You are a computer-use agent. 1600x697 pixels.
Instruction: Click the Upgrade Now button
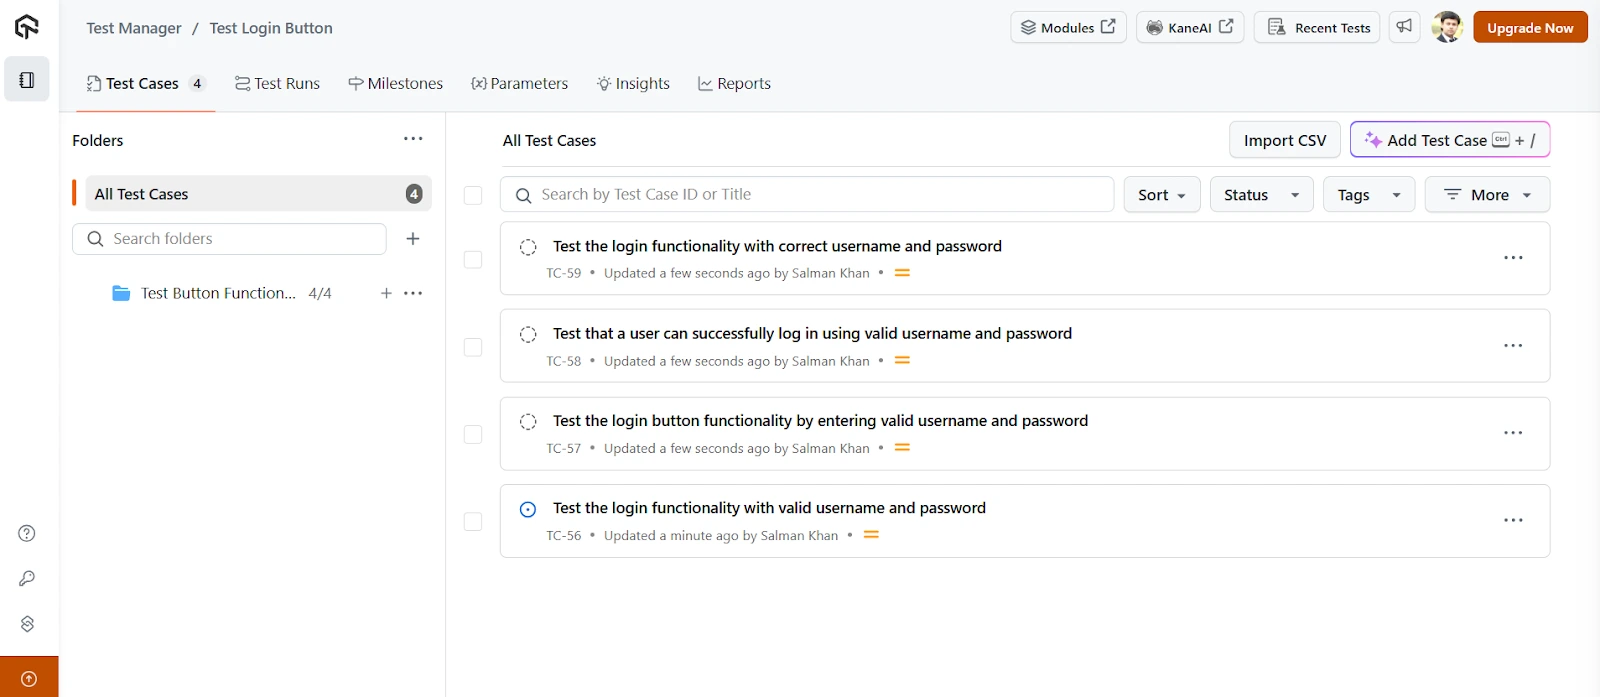coord(1530,27)
